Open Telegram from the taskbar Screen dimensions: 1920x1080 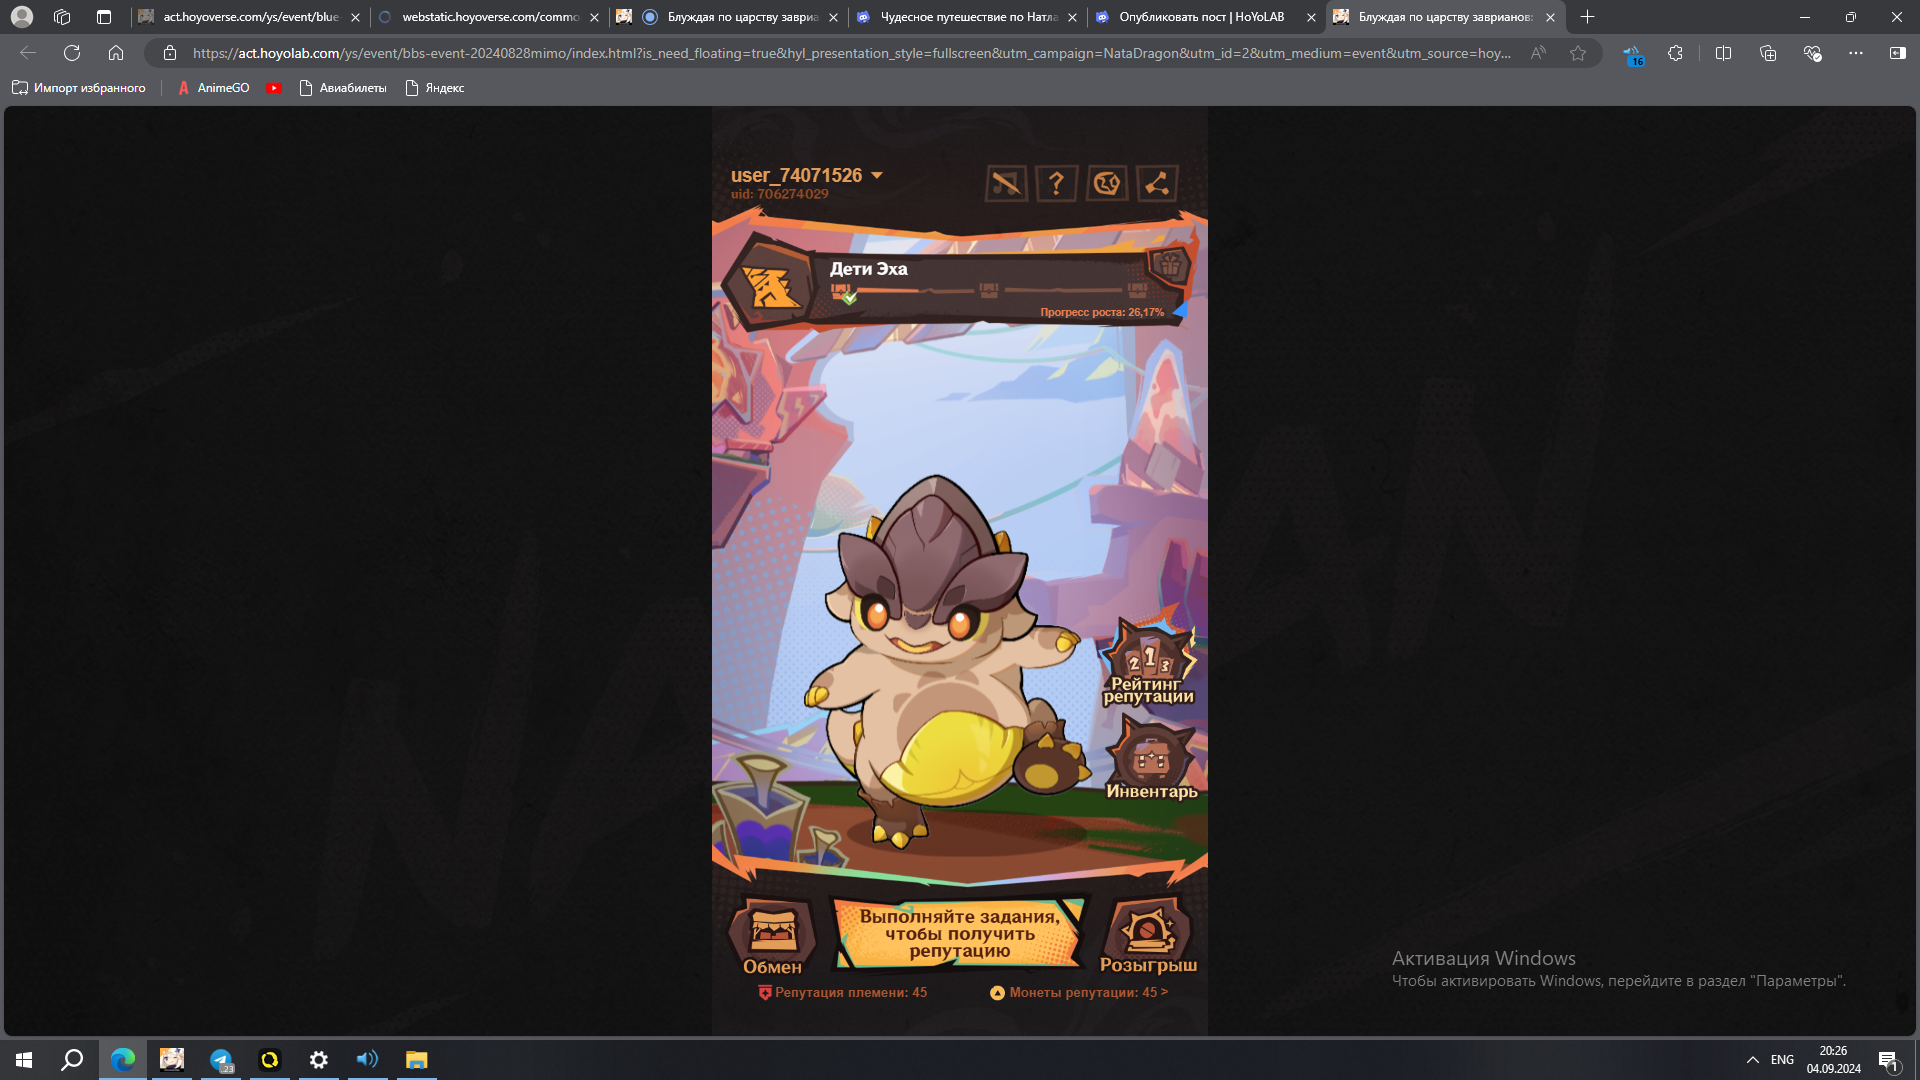tap(221, 1060)
